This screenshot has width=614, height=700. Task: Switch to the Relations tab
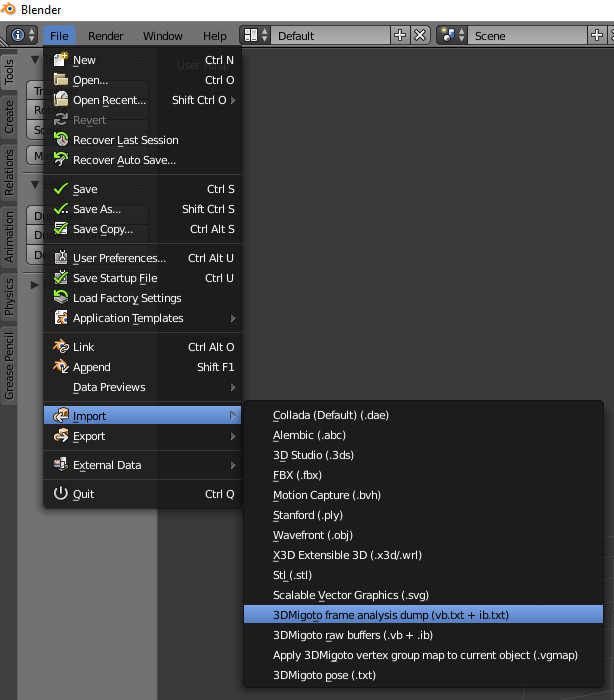click(x=8, y=172)
